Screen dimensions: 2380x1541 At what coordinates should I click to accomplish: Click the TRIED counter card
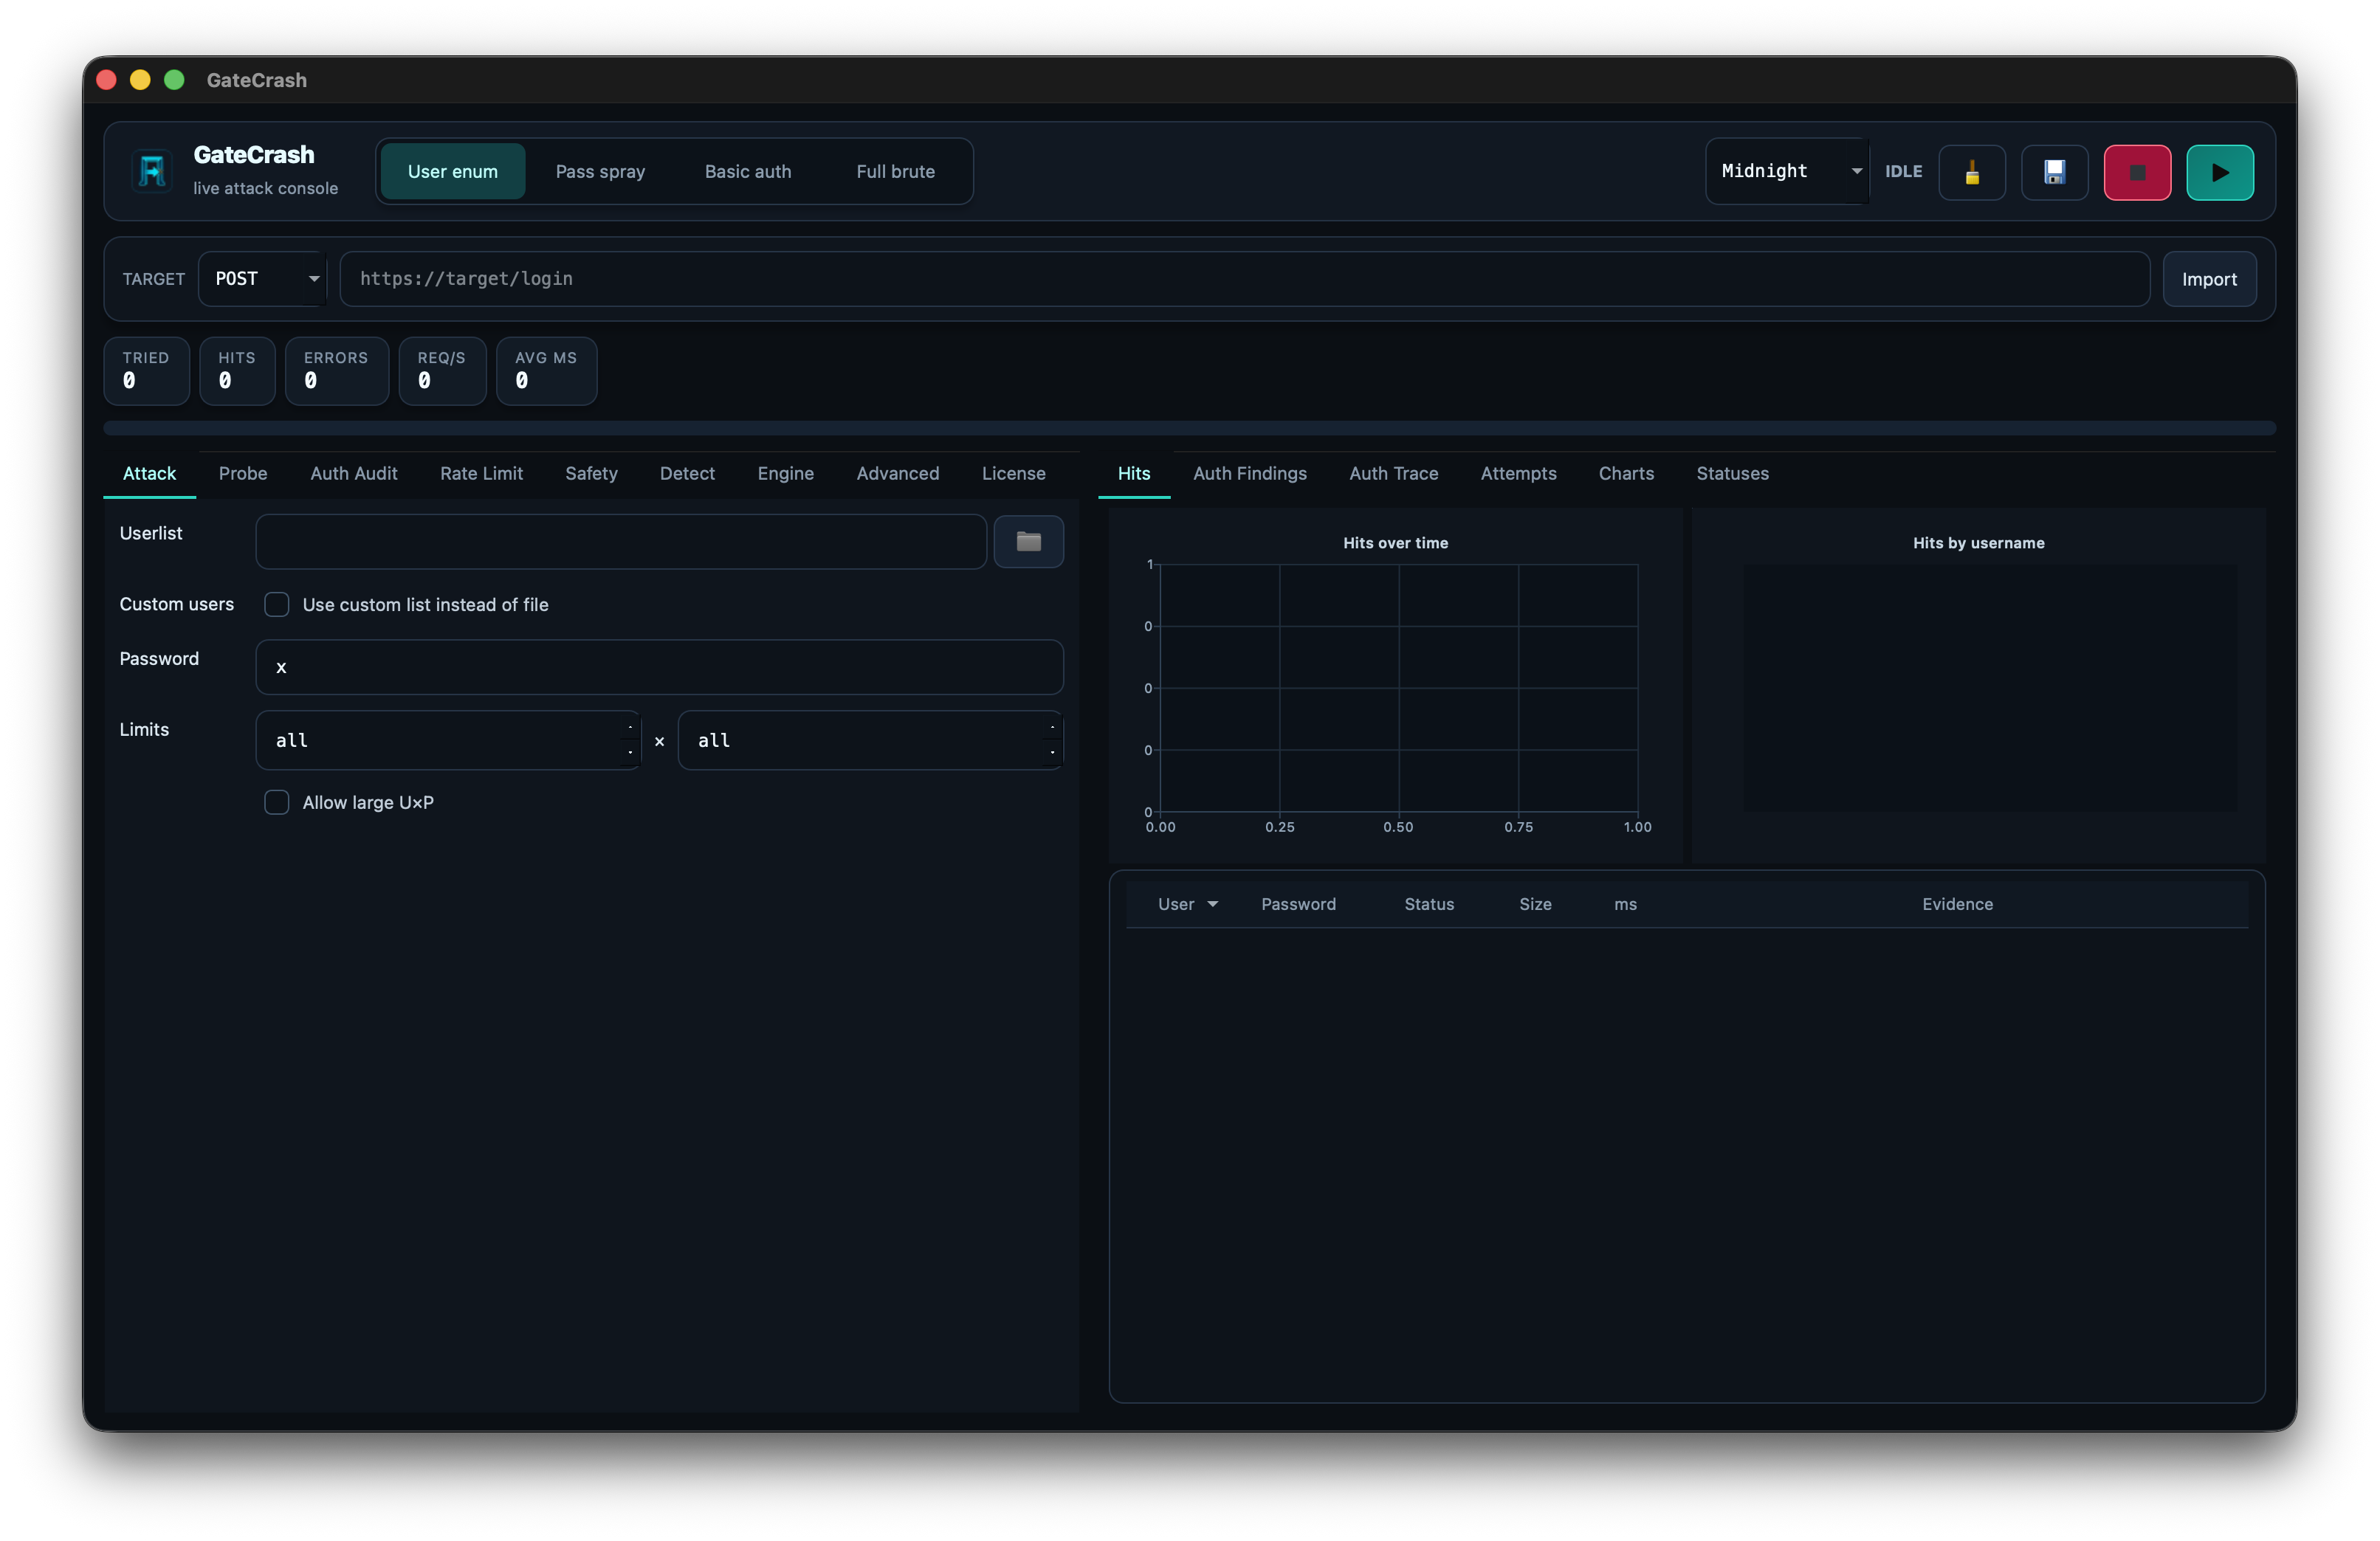[x=146, y=371]
